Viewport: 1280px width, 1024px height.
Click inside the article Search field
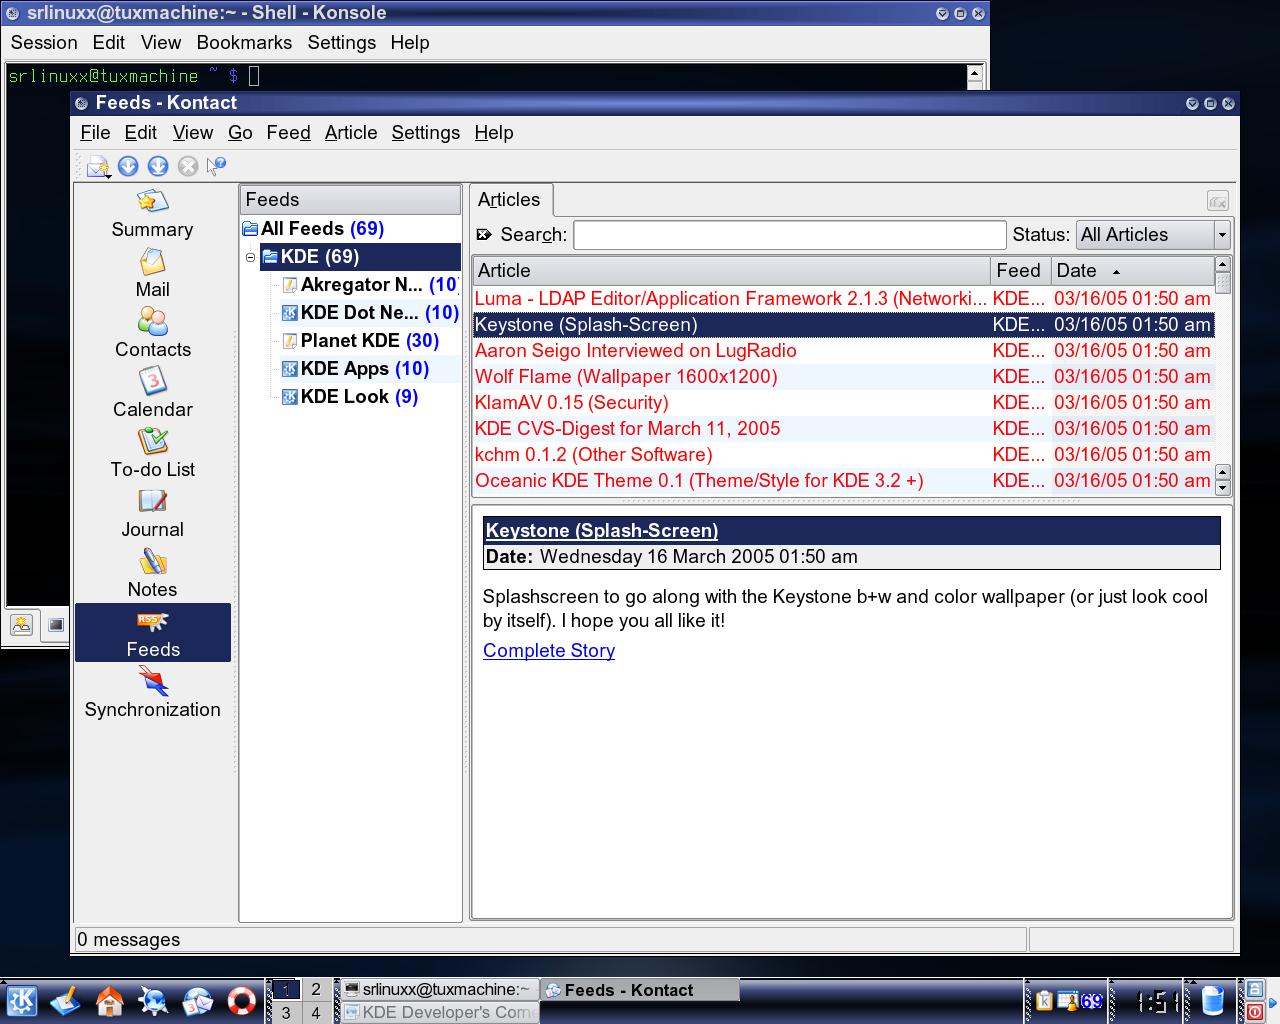(x=789, y=235)
